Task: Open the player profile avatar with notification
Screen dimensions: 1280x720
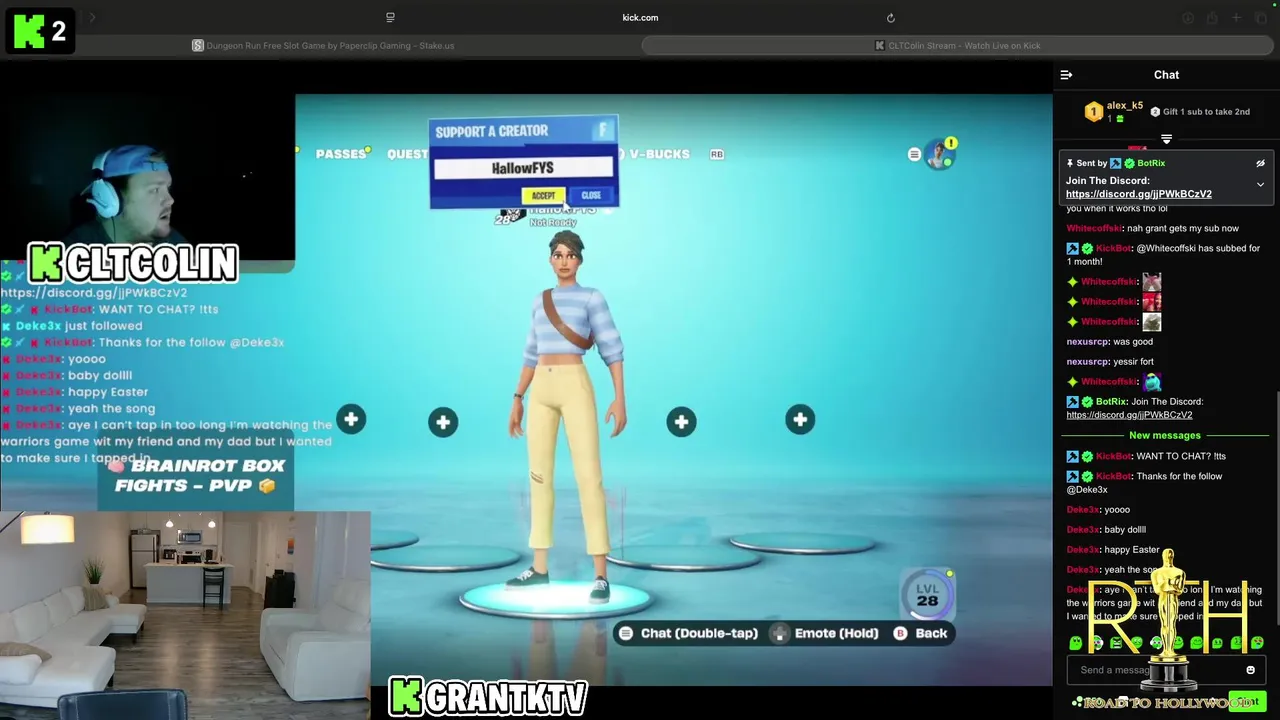Action: pyautogui.click(x=940, y=154)
